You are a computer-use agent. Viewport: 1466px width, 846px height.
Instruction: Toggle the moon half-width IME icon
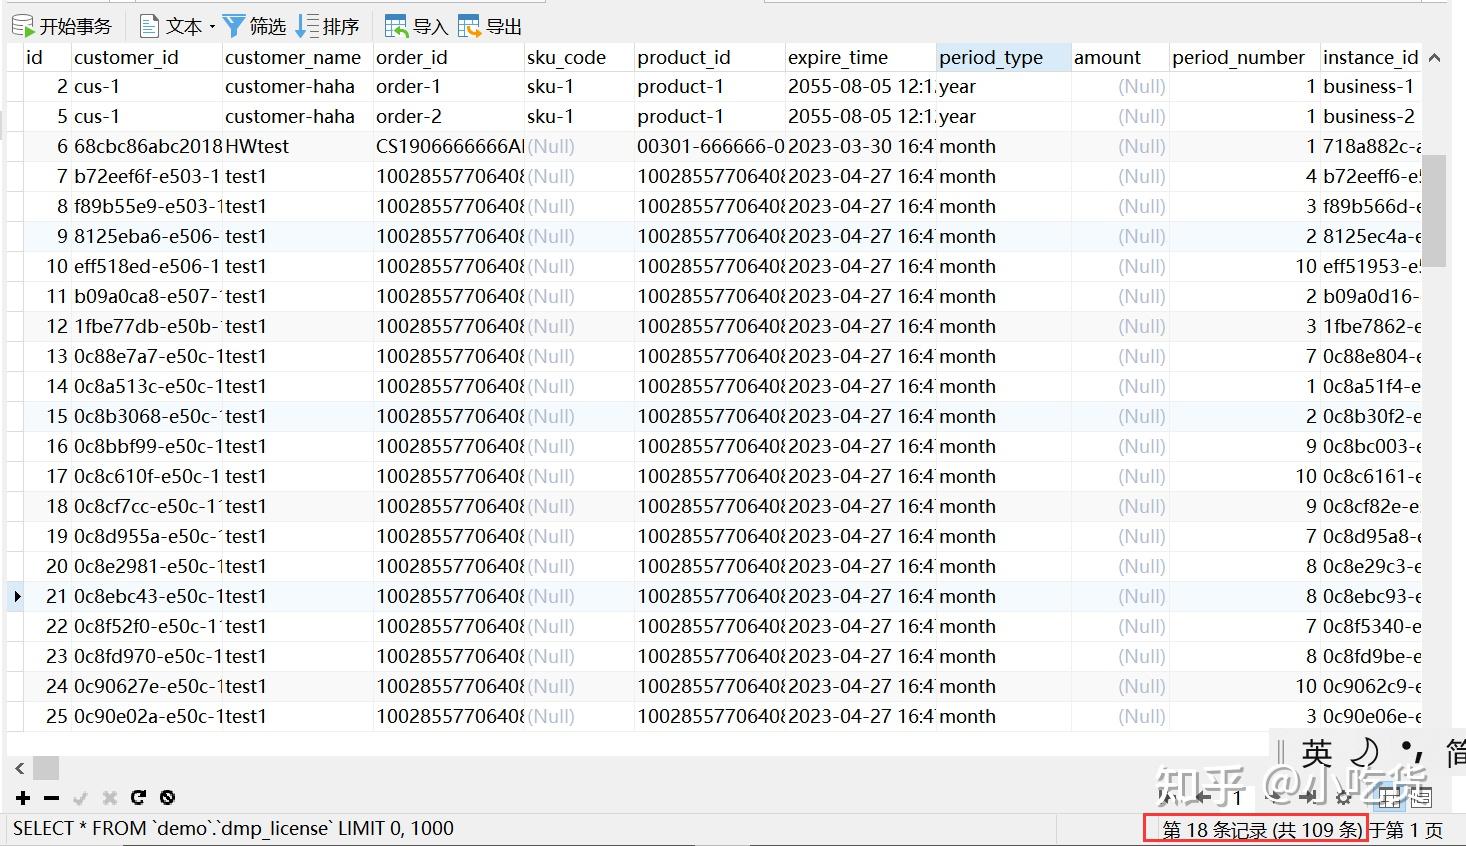pyautogui.click(x=1365, y=752)
